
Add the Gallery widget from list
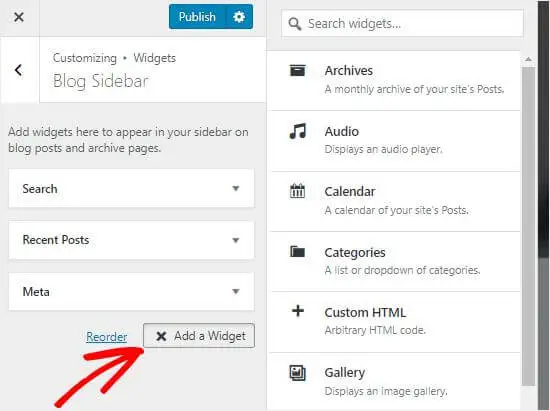click(395, 382)
